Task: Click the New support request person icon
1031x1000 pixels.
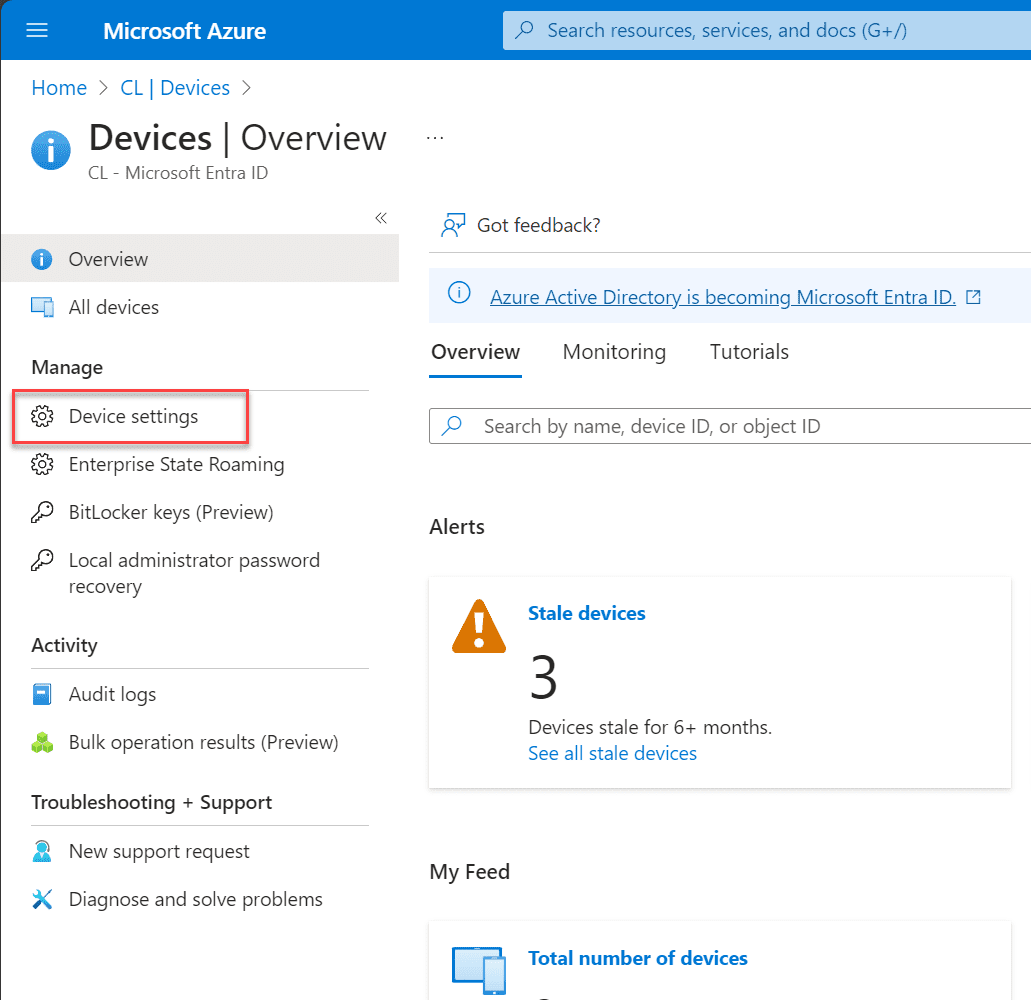Action: click(x=42, y=851)
